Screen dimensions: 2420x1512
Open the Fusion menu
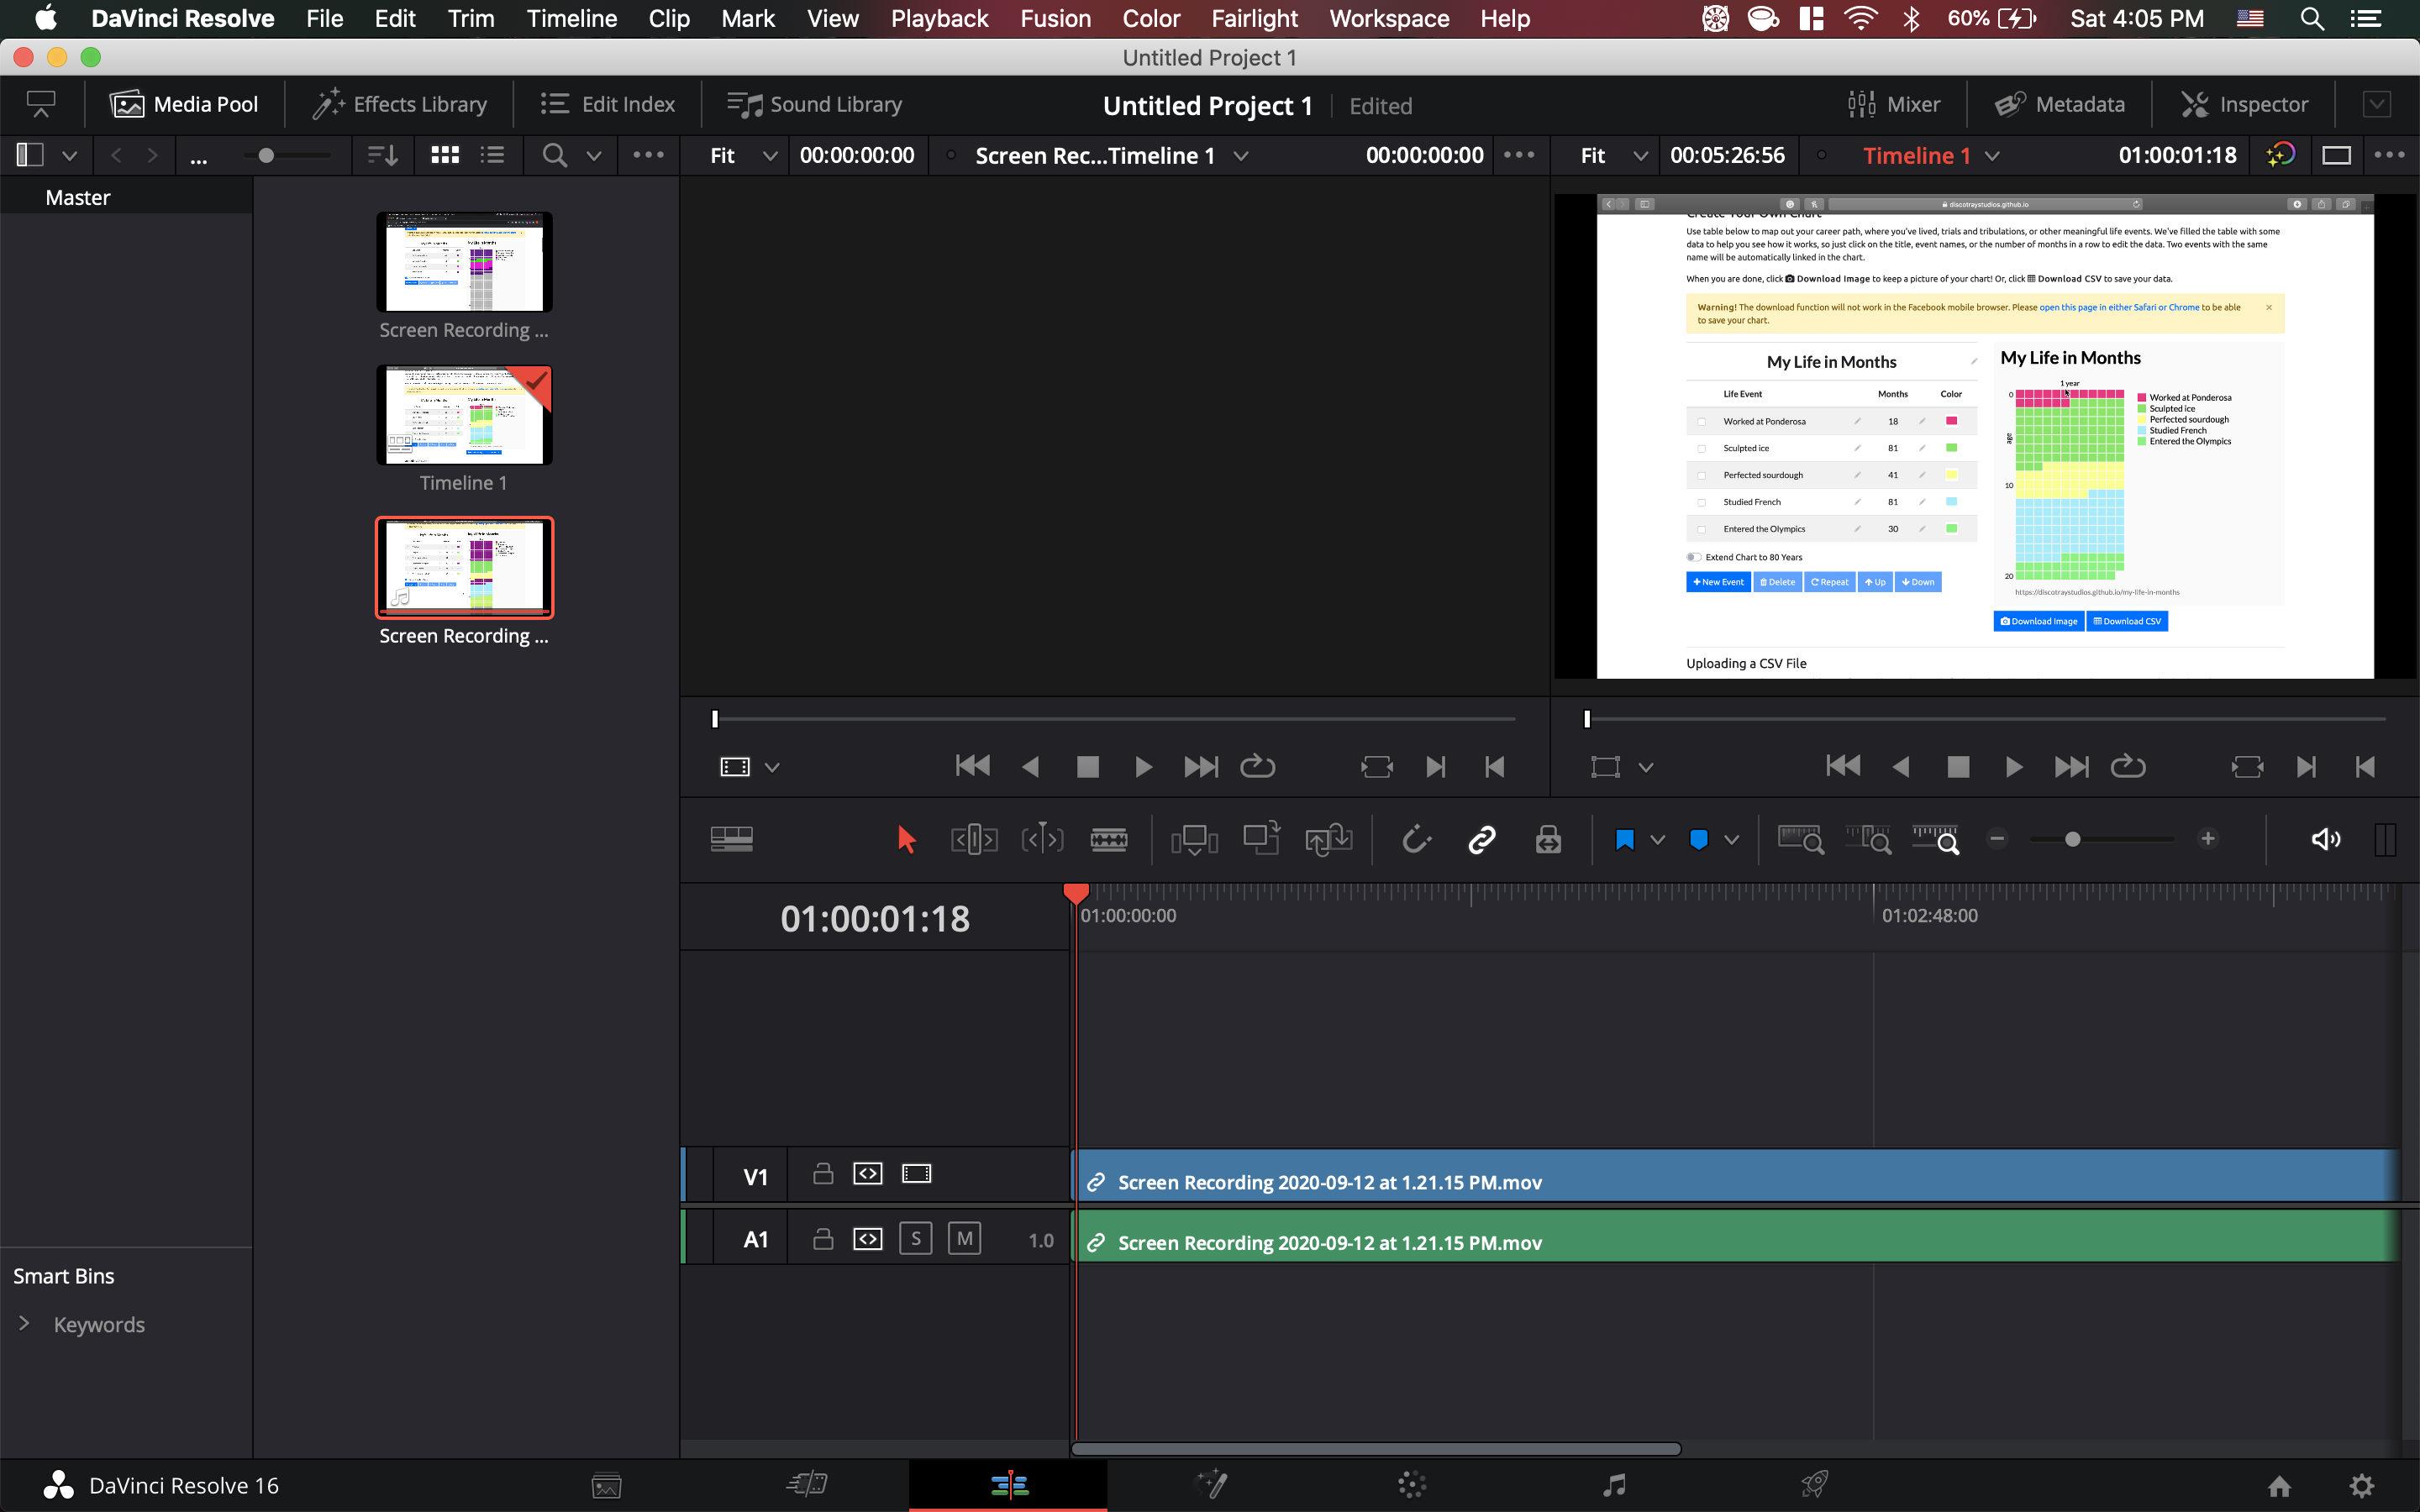point(1055,19)
